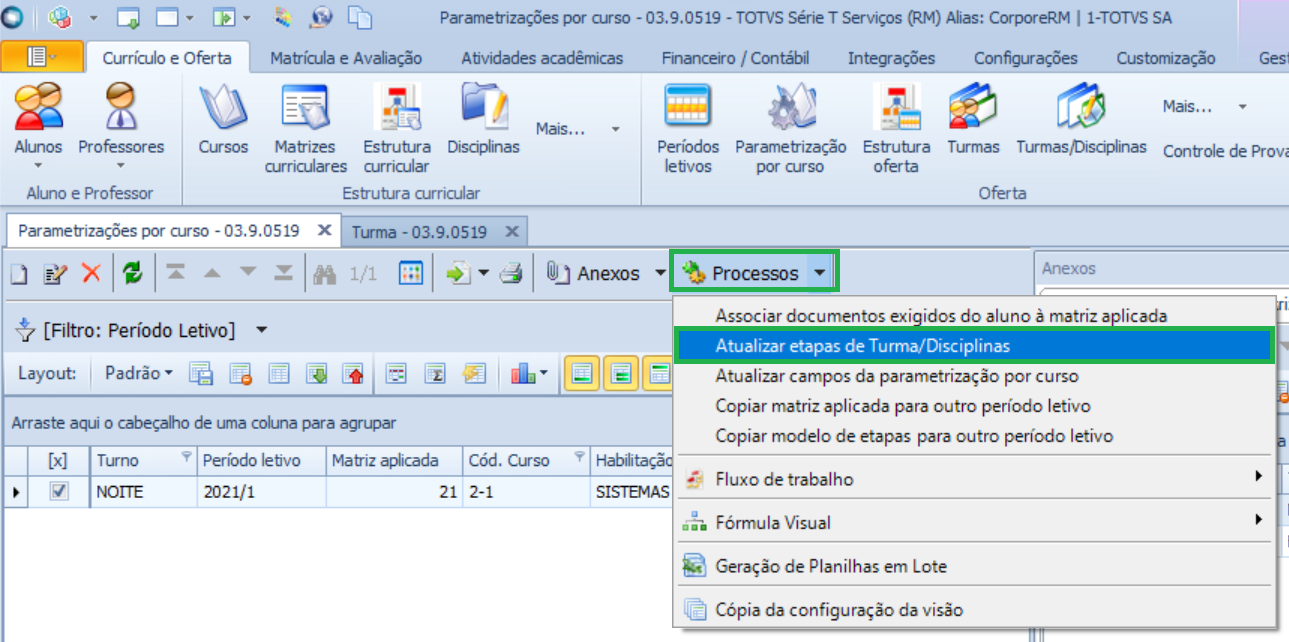Expand Mais dropdown in Oferta group
1289x642 pixels.
[x=1243, y=106]
